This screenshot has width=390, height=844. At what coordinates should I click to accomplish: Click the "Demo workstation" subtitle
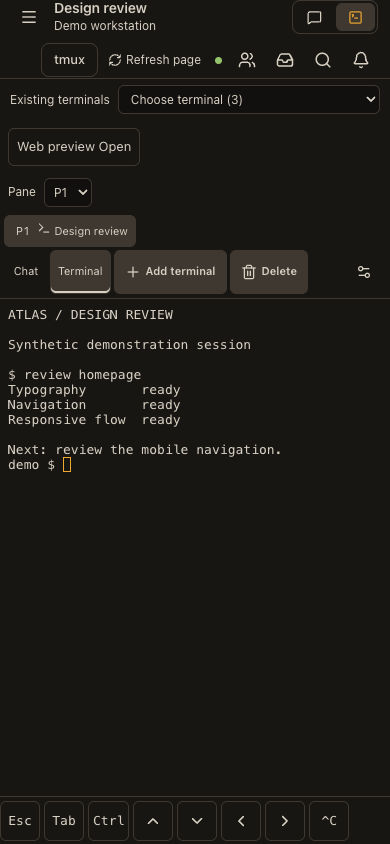pos(105,26)
